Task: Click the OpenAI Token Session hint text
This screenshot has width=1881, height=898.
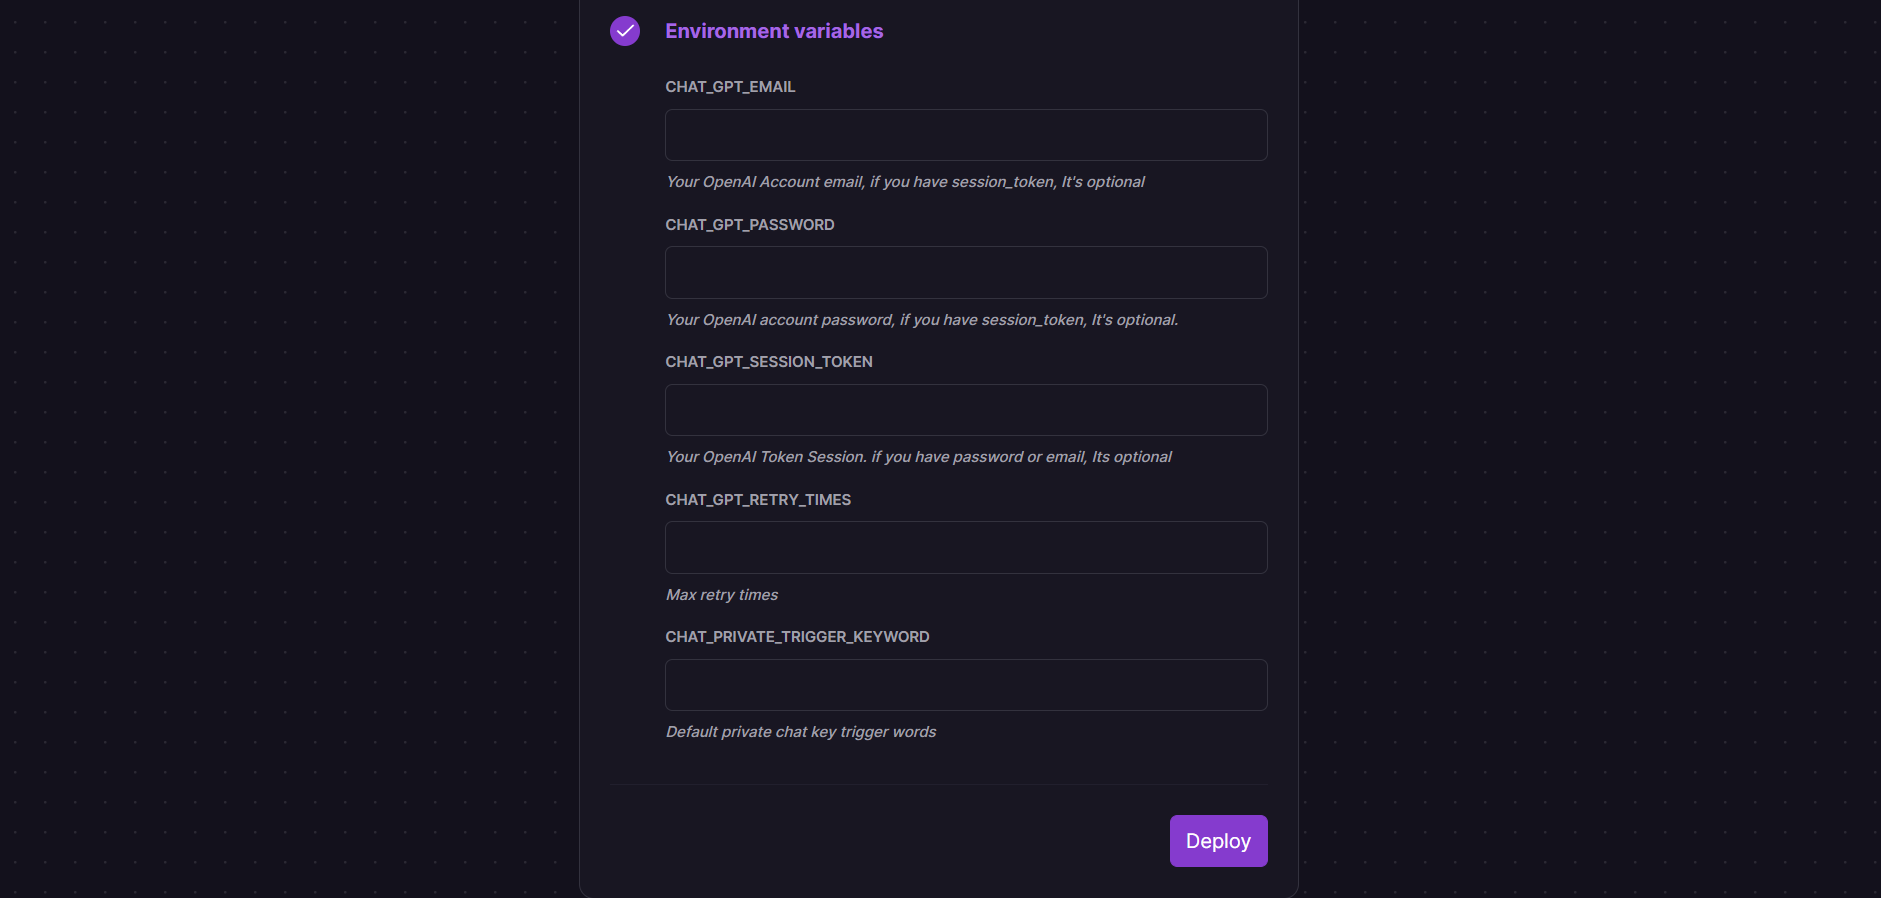Action: (x=919, y=457)
